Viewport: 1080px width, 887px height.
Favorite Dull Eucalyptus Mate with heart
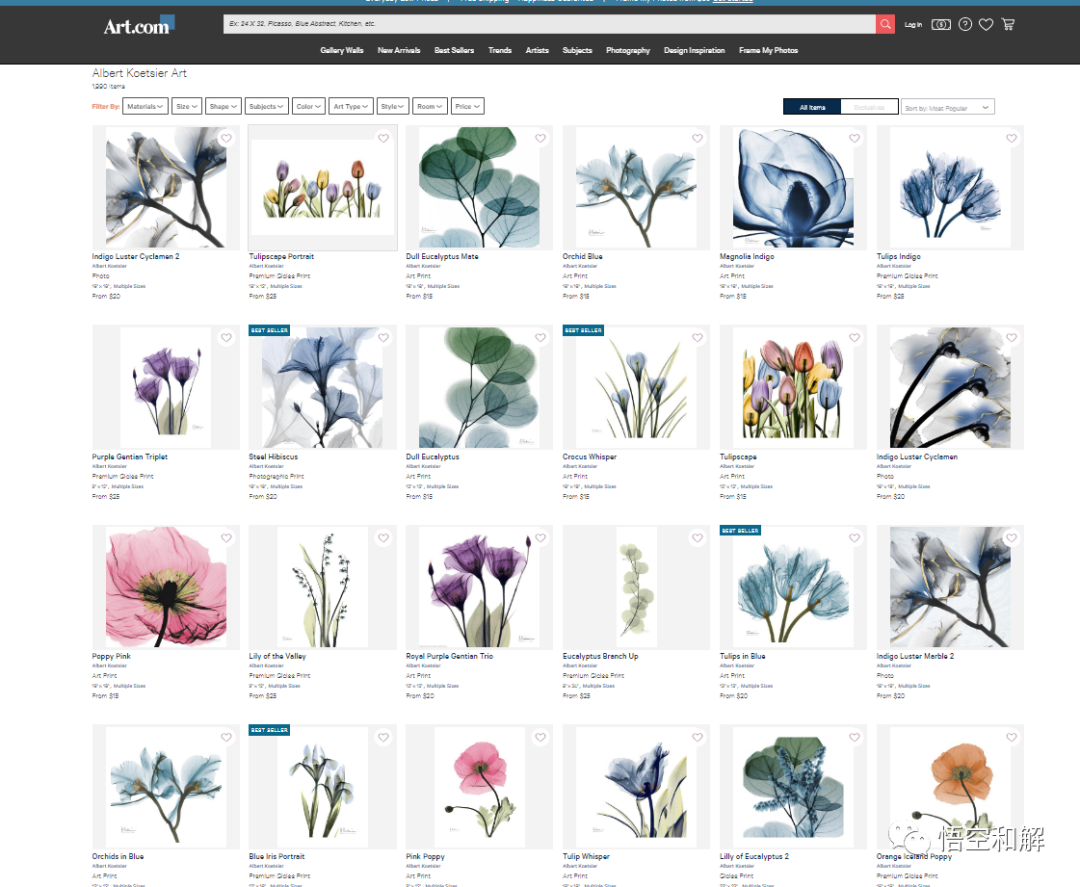click(541, 138)
